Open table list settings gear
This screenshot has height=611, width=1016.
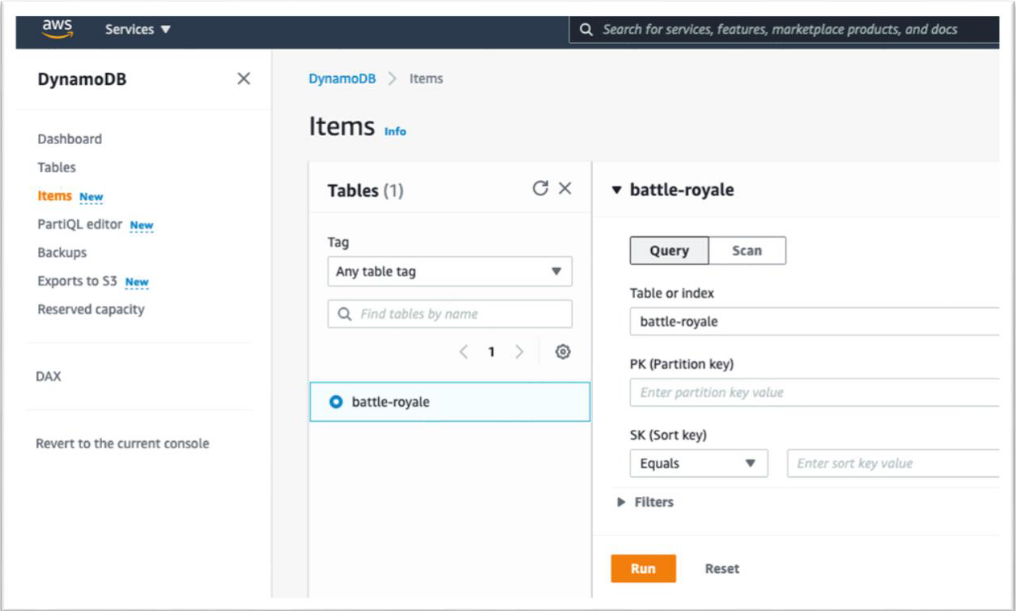coord(562,352)
